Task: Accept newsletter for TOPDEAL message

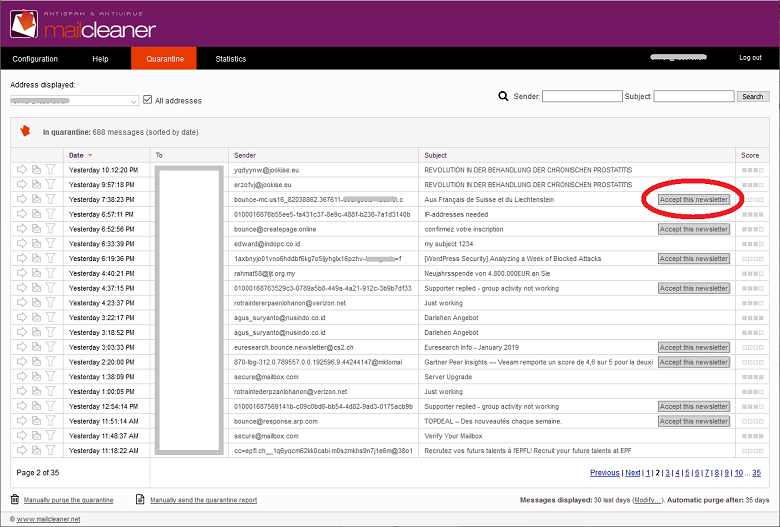Action: pos(694,422)
